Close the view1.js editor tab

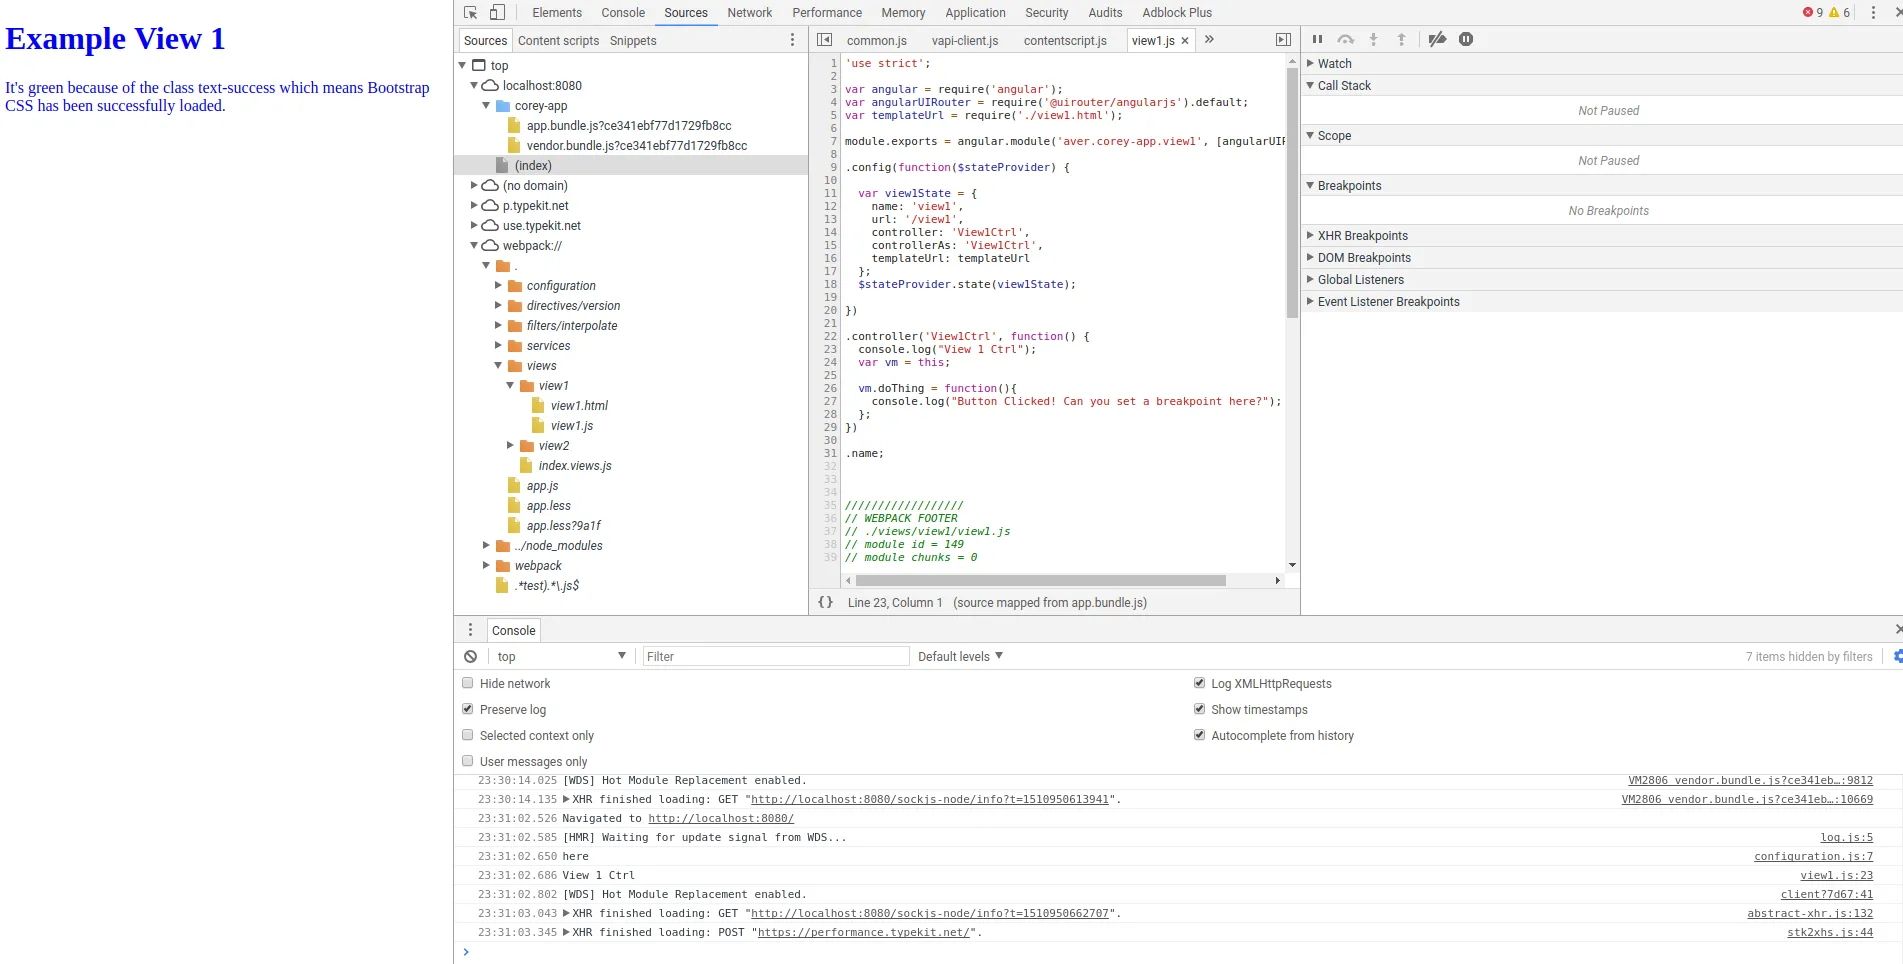click(x=1185, y=41)
